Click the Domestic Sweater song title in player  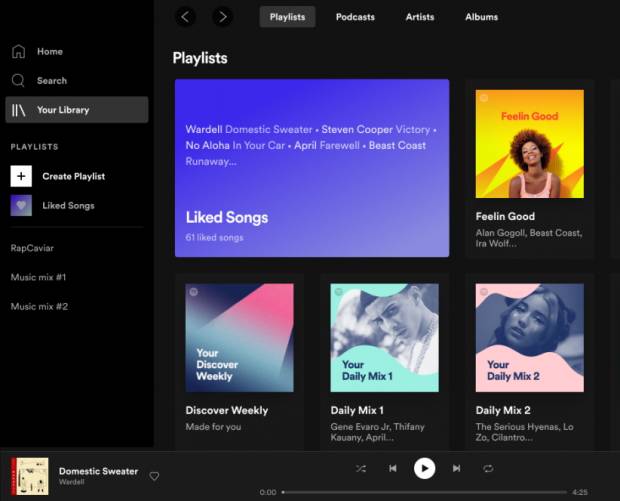click(x=98, y=471)
